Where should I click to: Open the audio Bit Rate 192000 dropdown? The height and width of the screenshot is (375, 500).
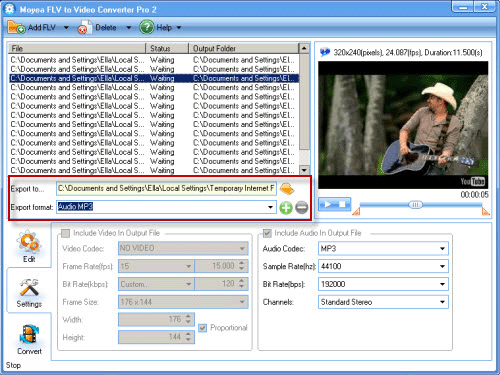442,284
